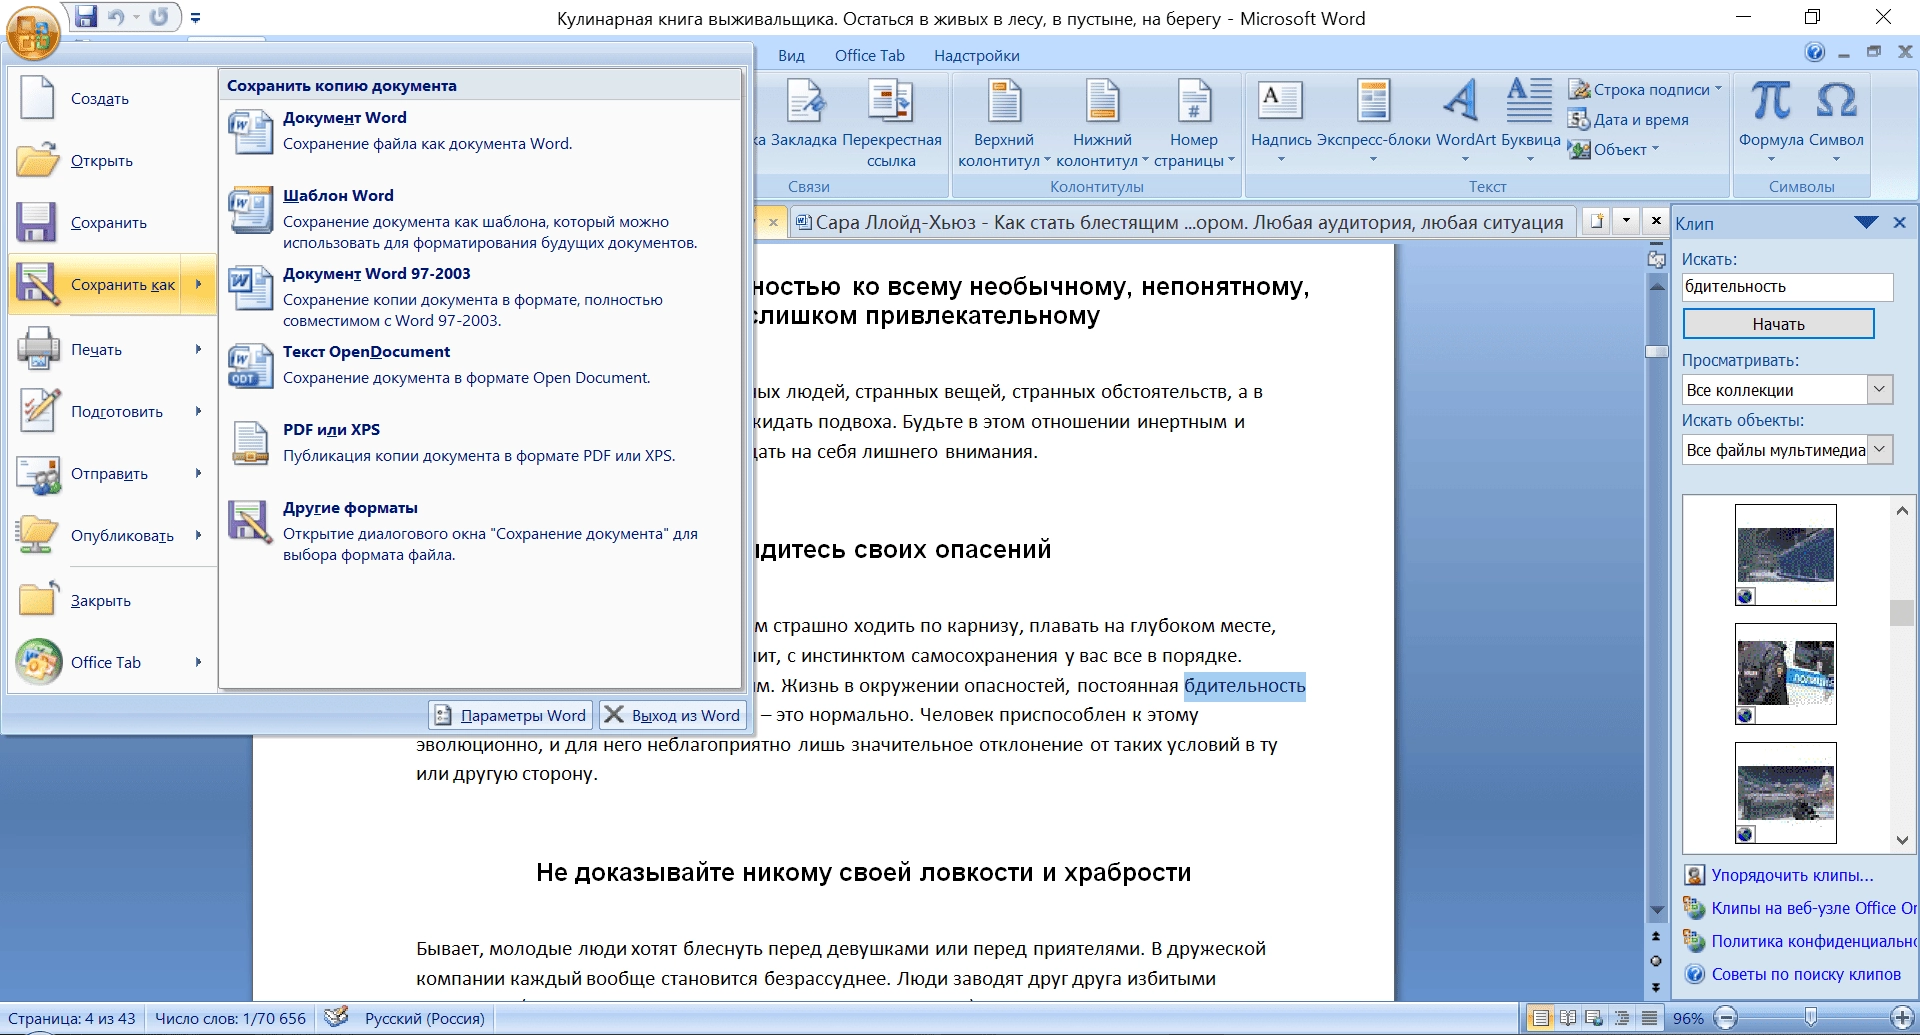Select Сохранить как menu entry
This screenshot has height=1035, width=1920.
[x=112, y=285]
